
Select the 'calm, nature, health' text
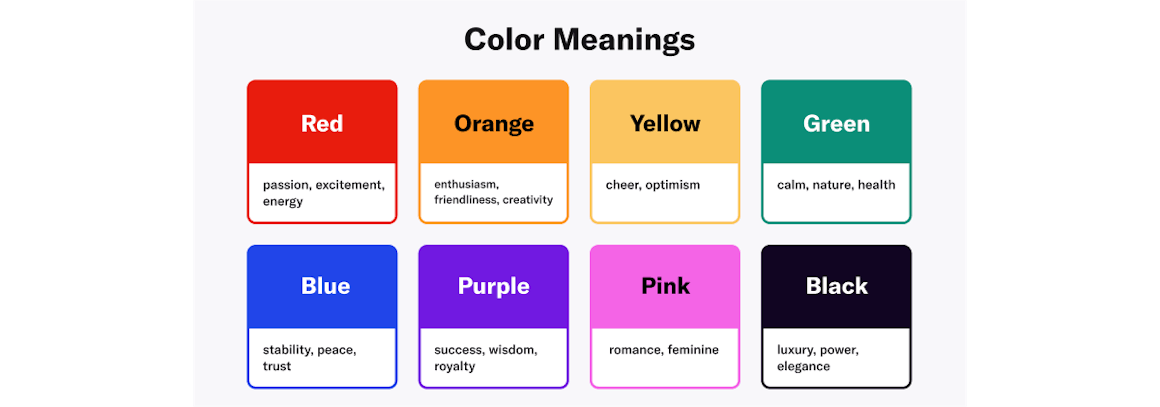tap(836, 185)
